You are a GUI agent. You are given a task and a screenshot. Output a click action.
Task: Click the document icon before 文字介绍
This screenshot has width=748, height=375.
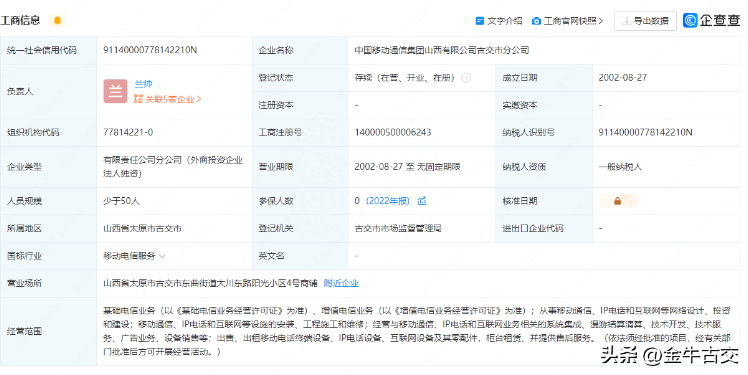[x=480, y=21]
